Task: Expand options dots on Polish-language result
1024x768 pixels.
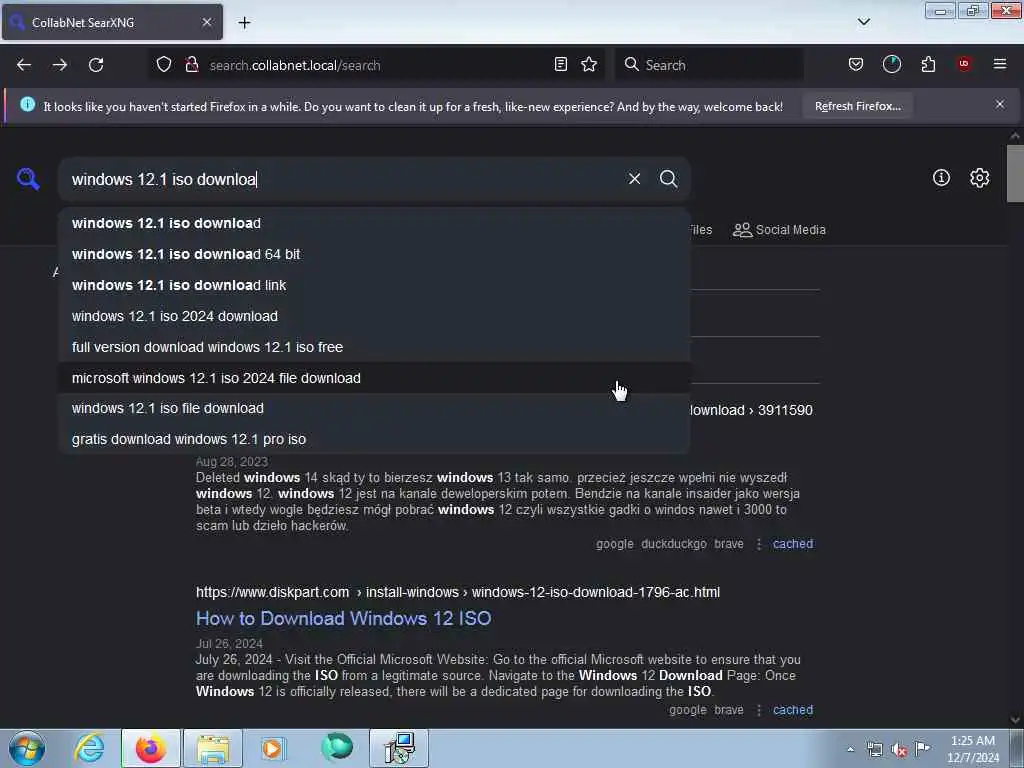Action: click(759, 544)
